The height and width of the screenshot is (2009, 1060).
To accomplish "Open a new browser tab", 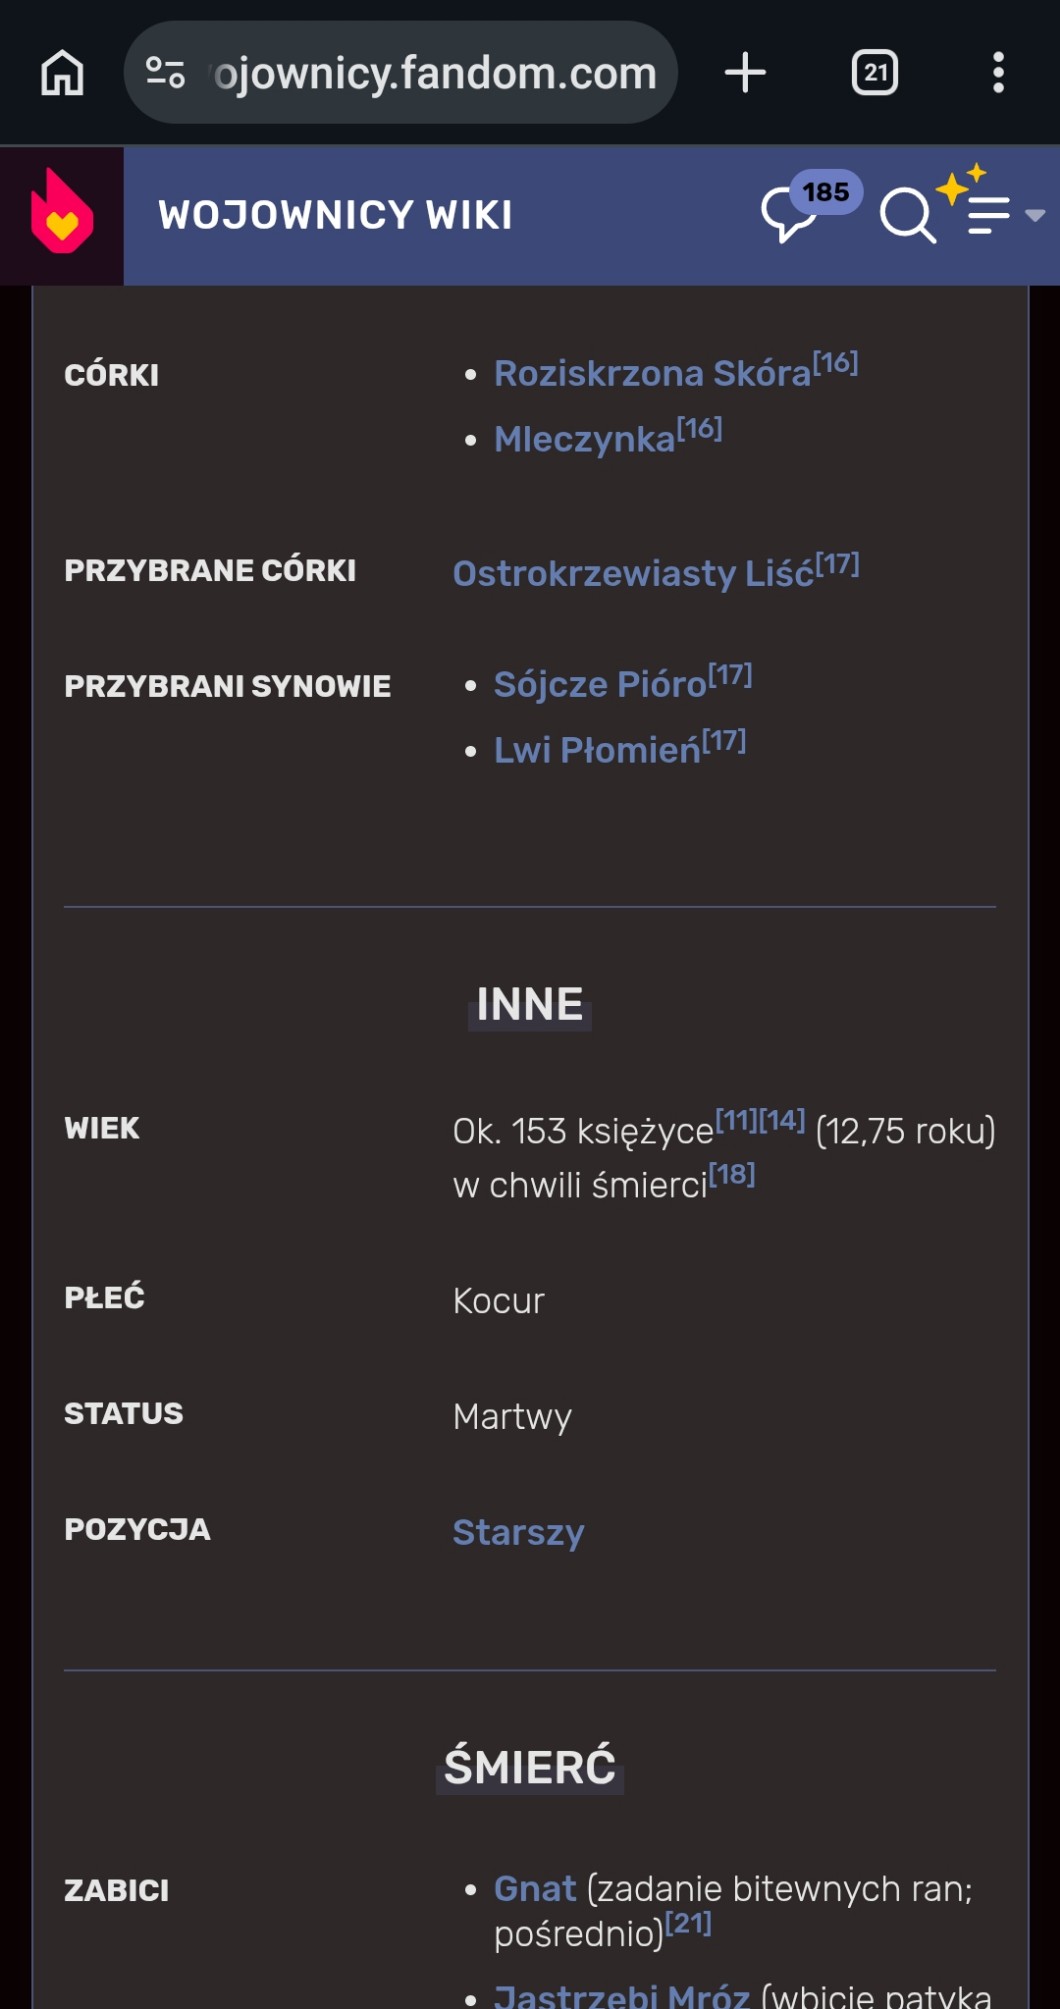I will (x=745, y=73).
